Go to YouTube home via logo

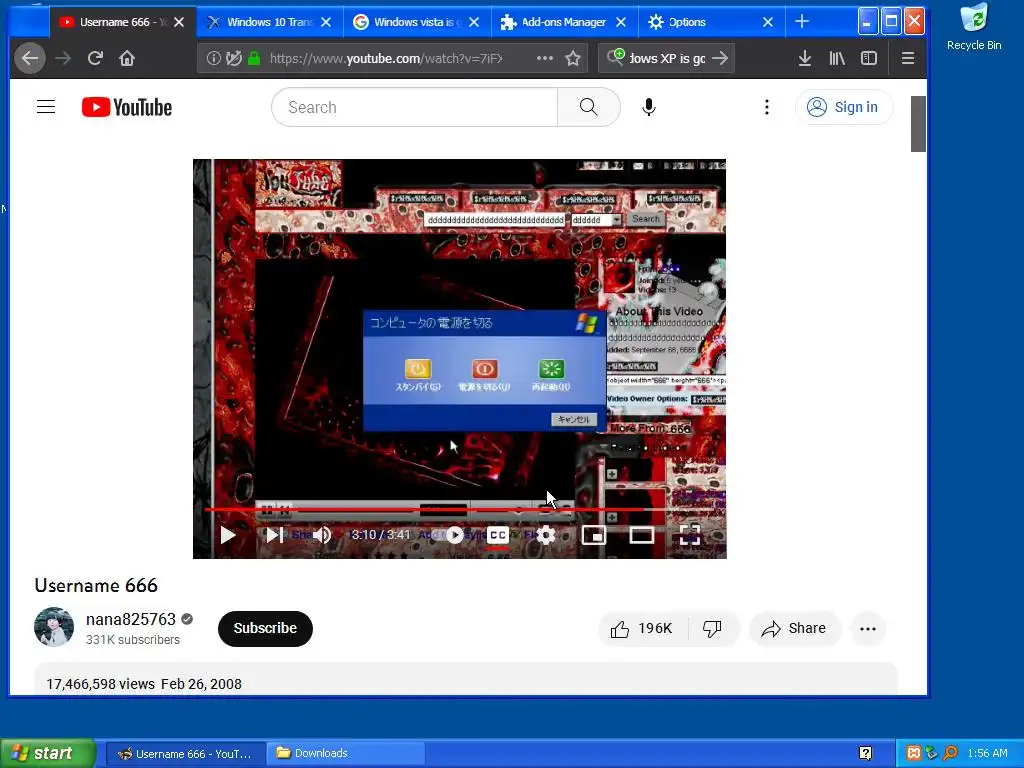click(x=127, y=107)
